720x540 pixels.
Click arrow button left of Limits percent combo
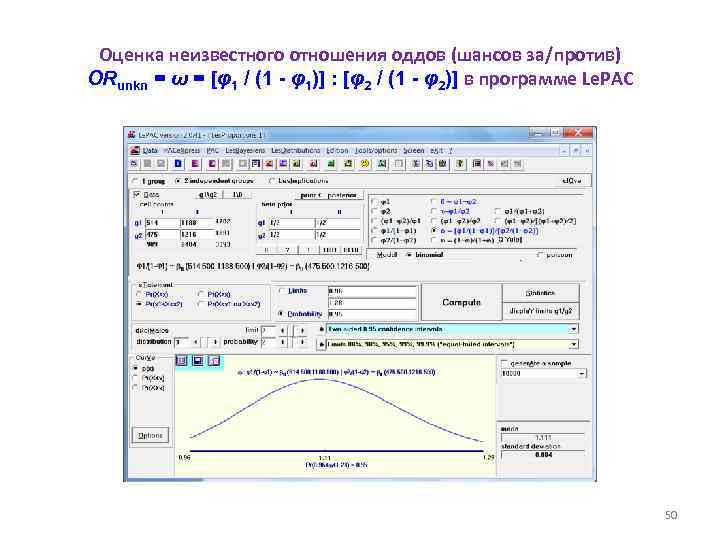point(321,344)
